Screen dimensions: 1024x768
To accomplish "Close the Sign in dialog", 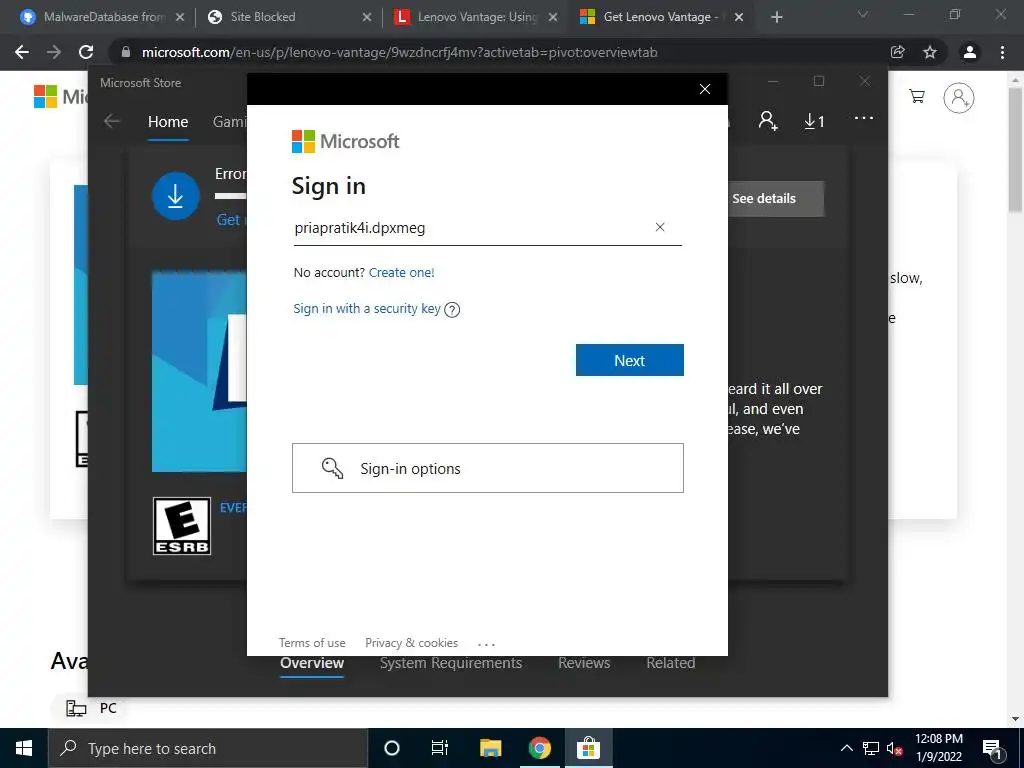I will [x=705, y=89].
